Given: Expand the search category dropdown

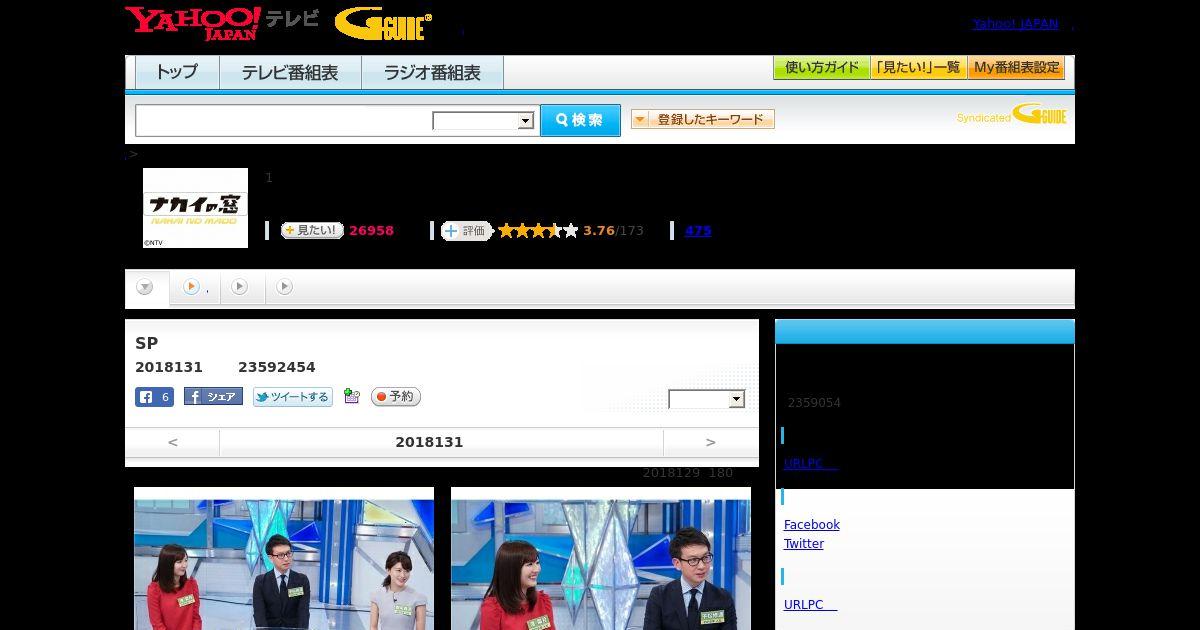Looking at the screenshot, I should click(483, 121).
